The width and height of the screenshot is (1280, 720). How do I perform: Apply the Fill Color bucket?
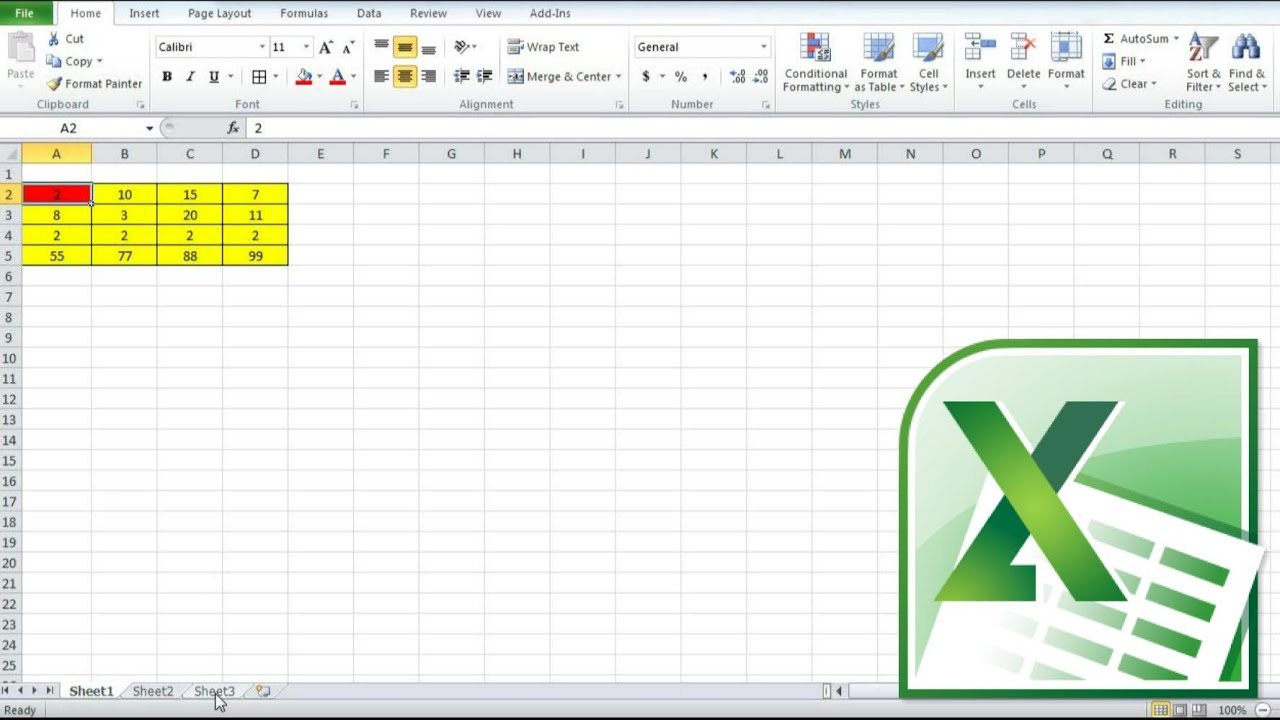pyautogui.click(x=304, y=77)
